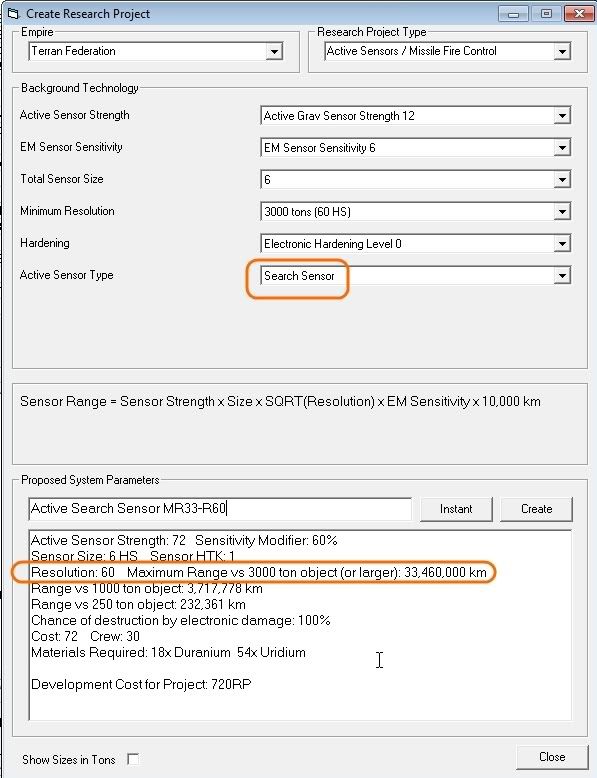The height and width of the screenshot is (778, 597).
Task: Click the window icon in the title bar
Action: coord(13,13)
